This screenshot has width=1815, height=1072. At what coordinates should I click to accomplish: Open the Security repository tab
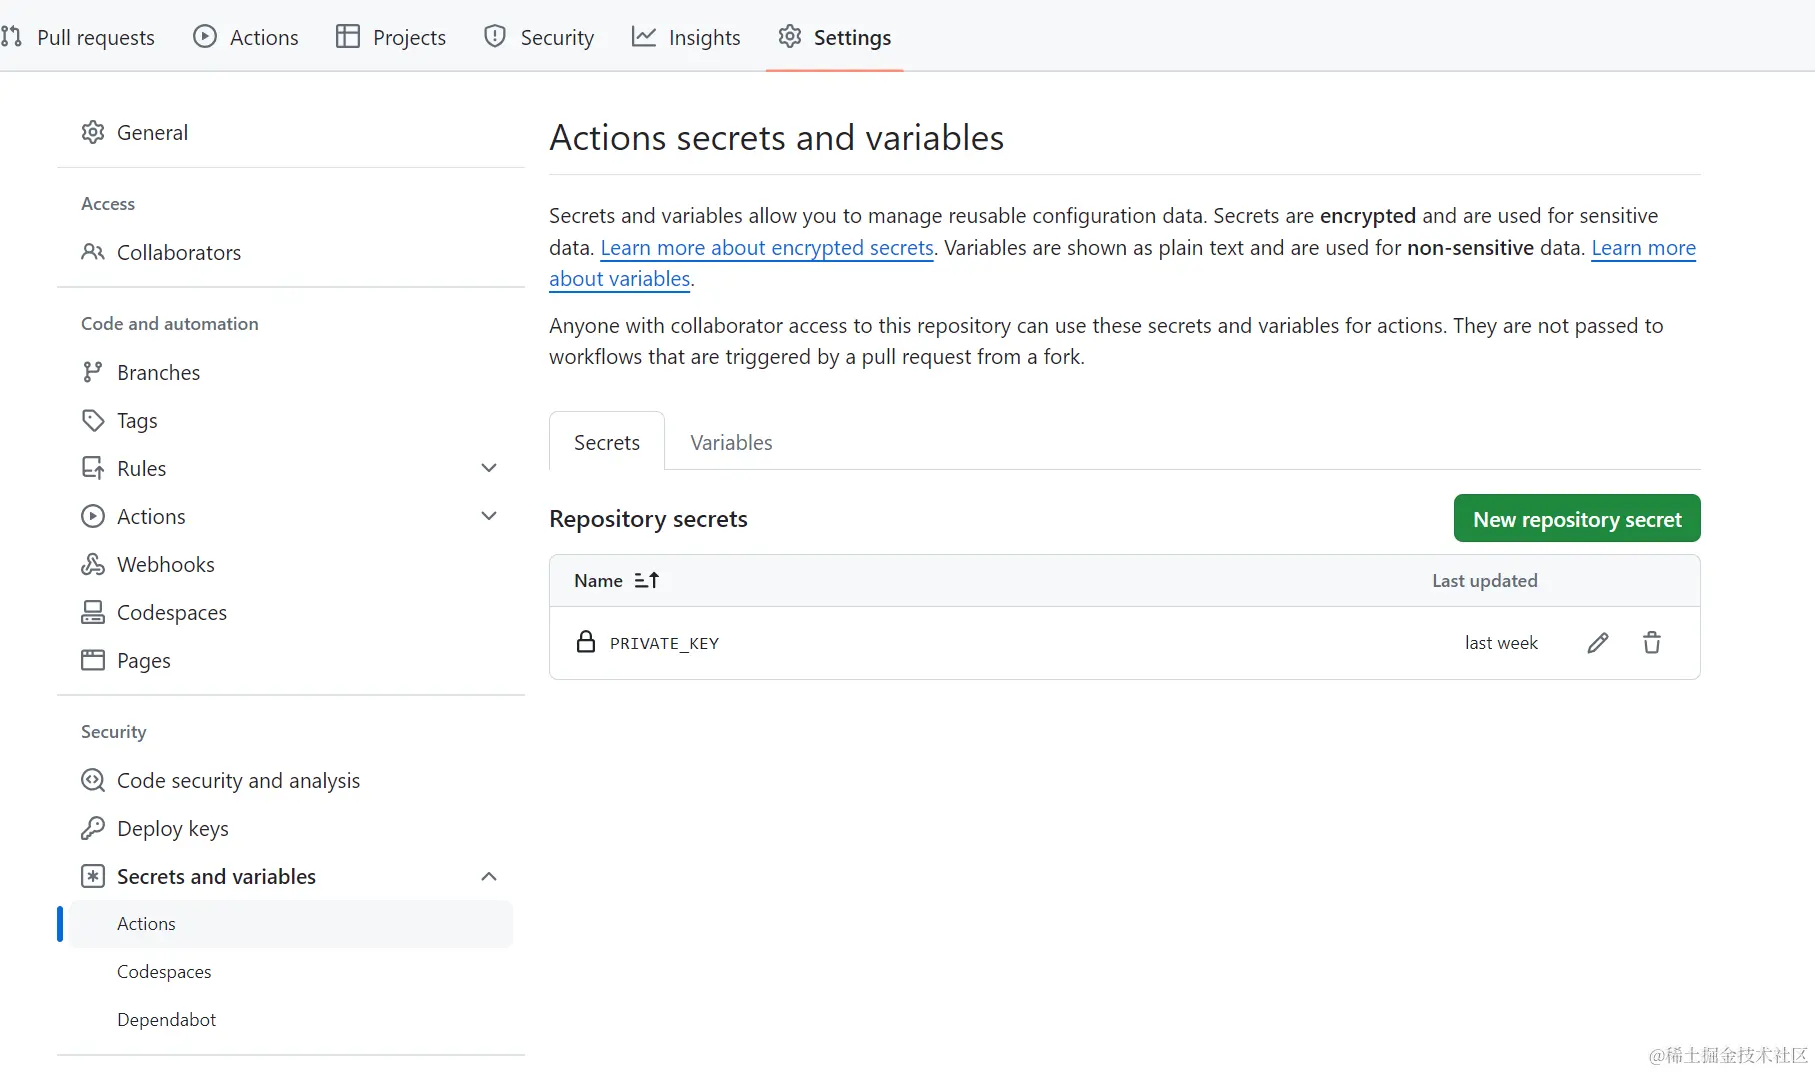tap(539, 38)
